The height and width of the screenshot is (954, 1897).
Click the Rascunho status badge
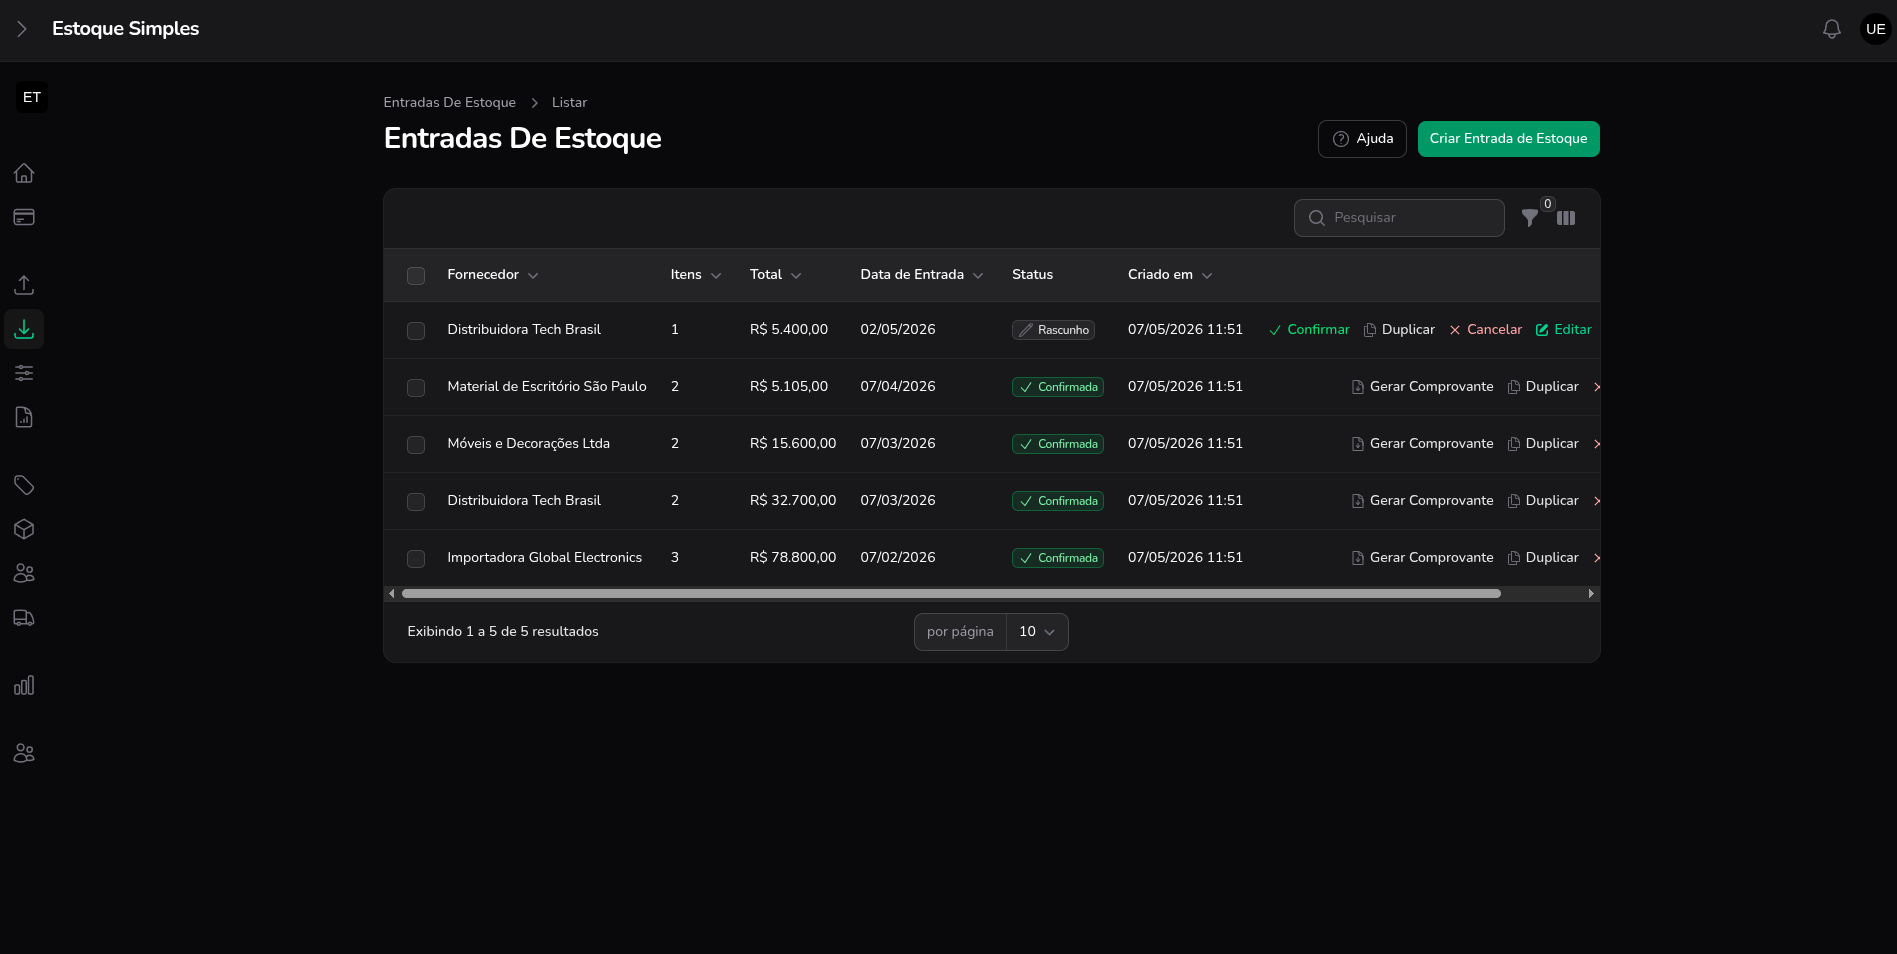[x=1053, y=330]
